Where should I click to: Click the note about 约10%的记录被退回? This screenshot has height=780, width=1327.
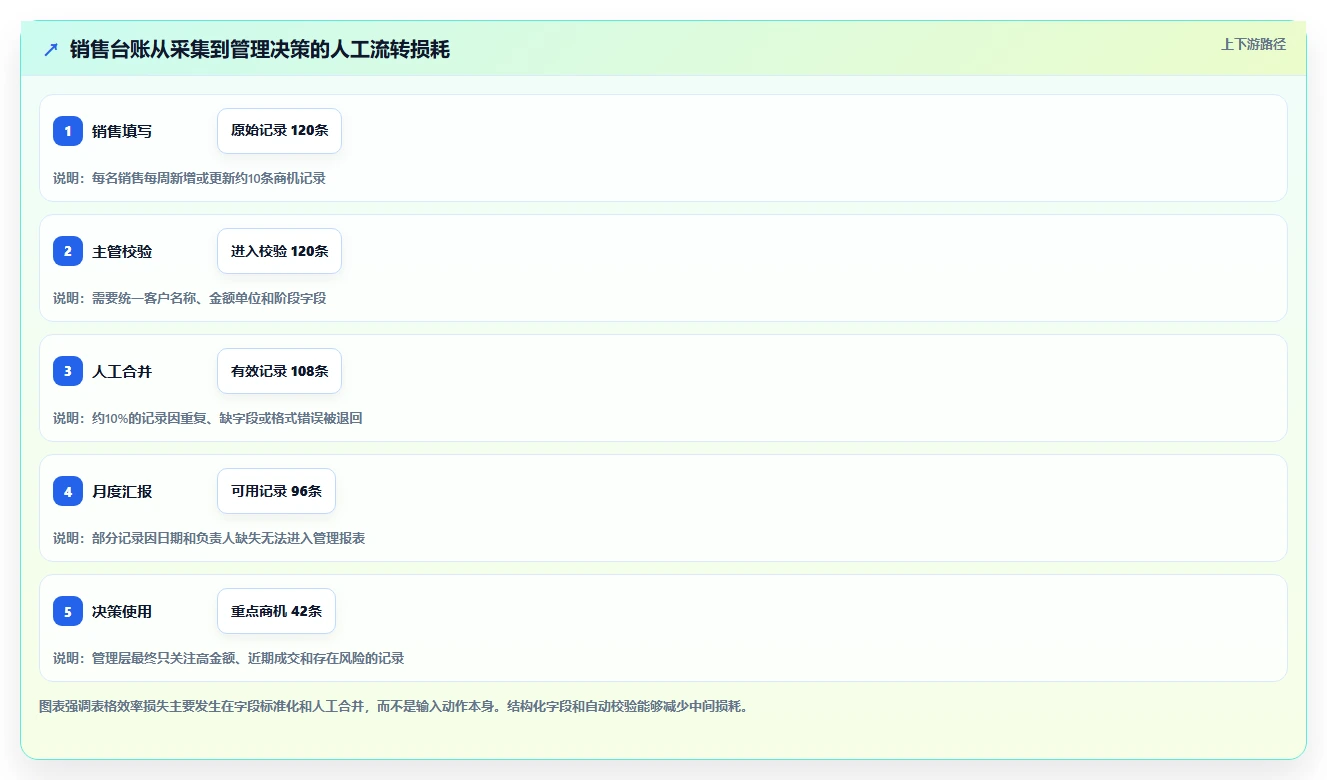pos(207,418)
